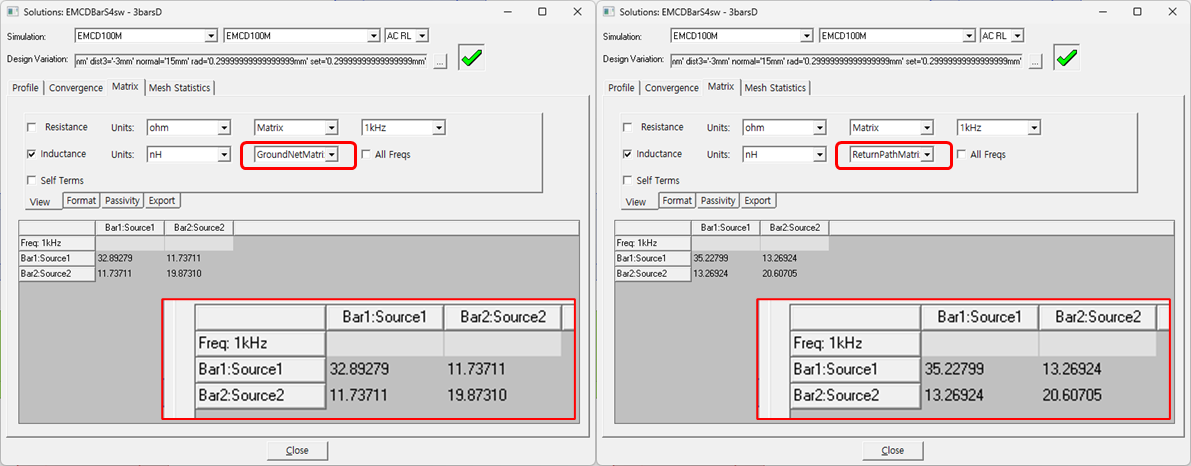Check Self Terms in the left dialog
Screen dimensions: 1191x466
coord(31,181)
